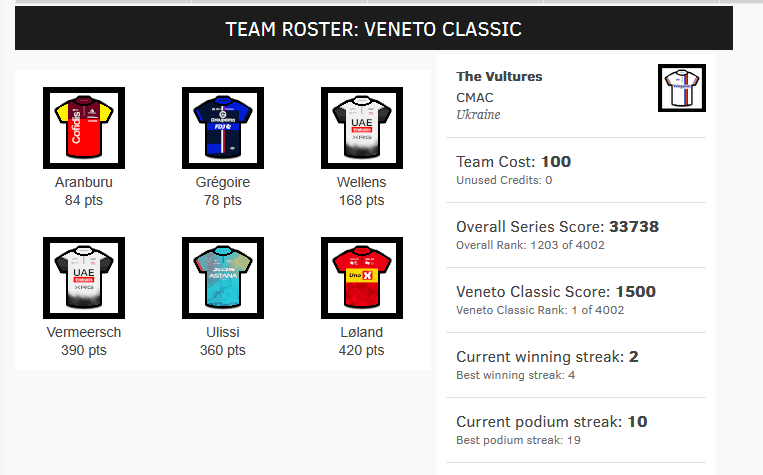Open the Grégoire rider name link
This screenshot has height=475, width=763.
click(x=223, y=183)
